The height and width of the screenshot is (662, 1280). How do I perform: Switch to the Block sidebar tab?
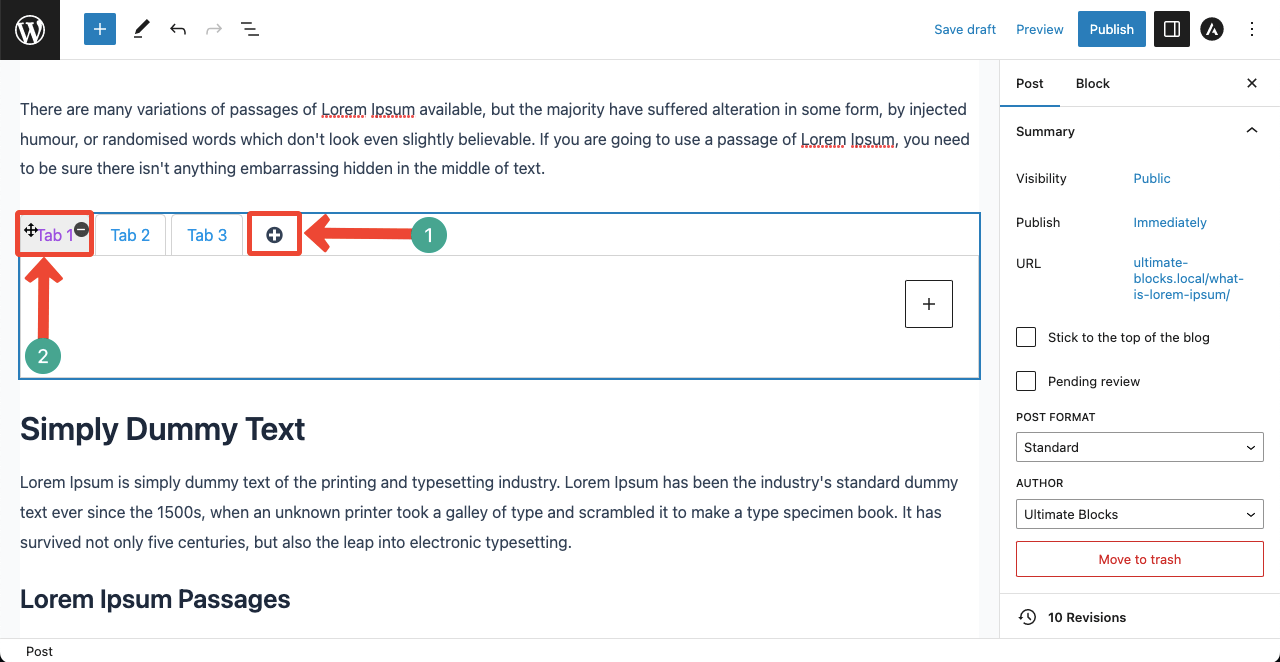(x=1092, y=83)
